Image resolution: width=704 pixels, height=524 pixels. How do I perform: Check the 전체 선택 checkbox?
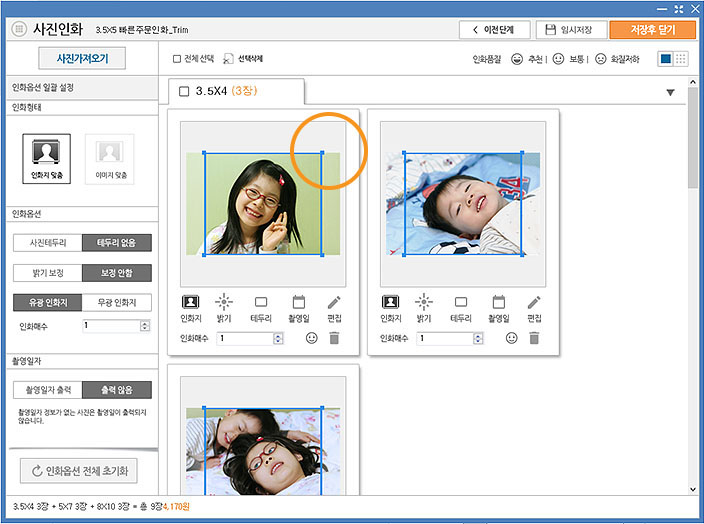click(x=177, y=59)
